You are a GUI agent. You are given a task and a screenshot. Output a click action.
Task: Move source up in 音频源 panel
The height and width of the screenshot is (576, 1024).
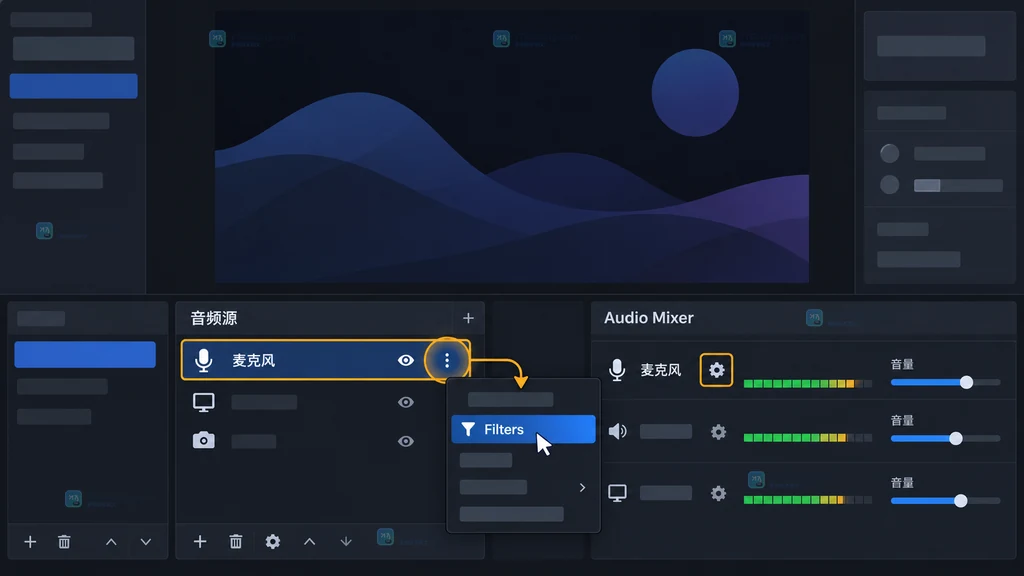tap(310, 541)
